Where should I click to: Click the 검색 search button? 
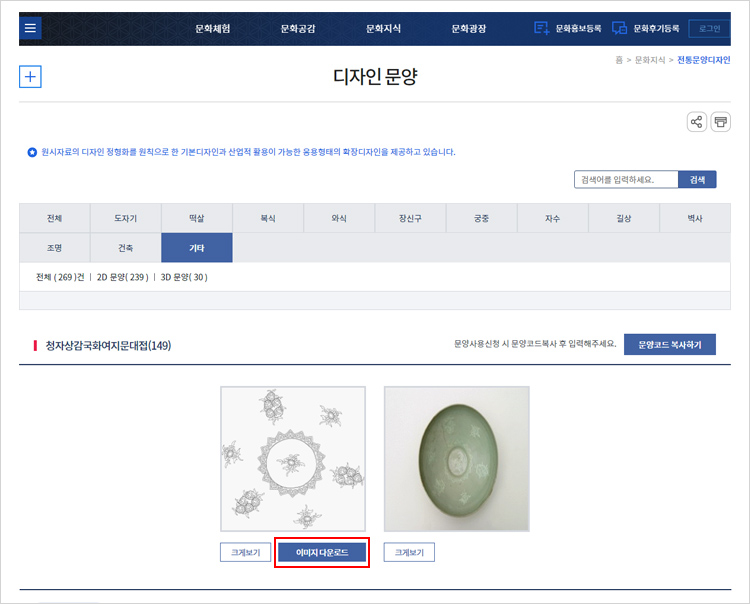pyautogui.click(x=697, y=179)
